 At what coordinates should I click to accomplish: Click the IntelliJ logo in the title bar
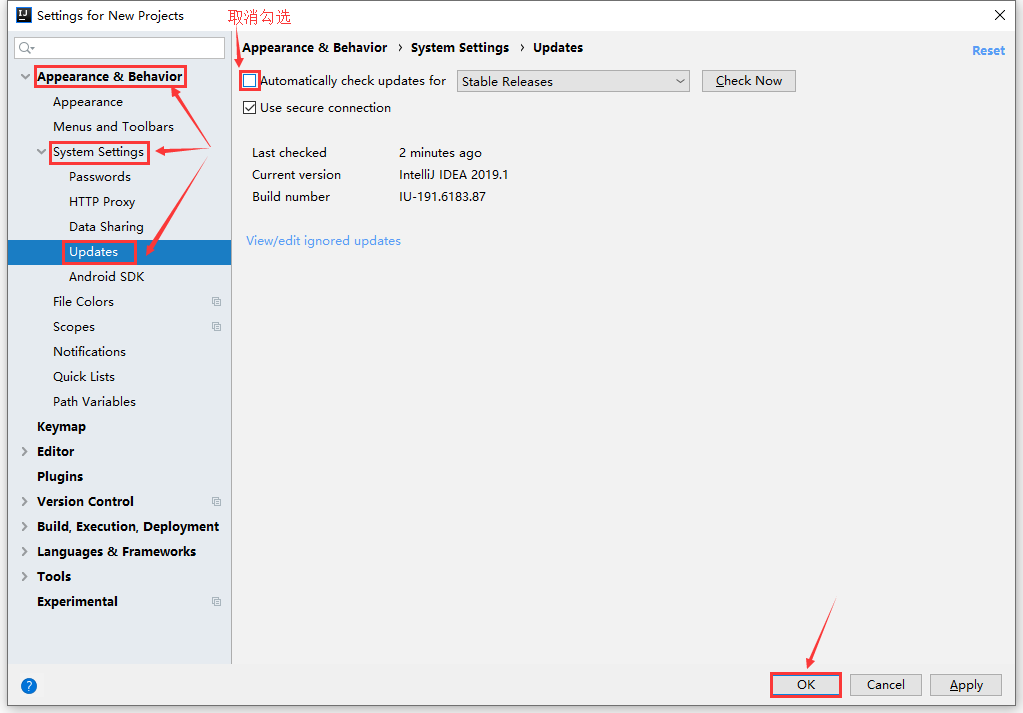click(x=23, y=15)
